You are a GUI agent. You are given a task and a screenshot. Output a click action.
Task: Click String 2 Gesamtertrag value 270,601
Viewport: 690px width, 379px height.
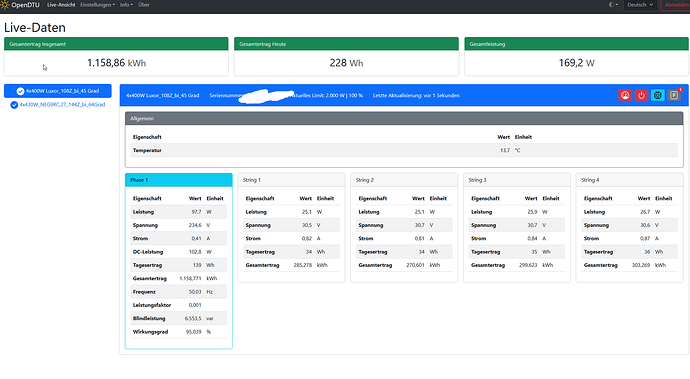click(415, 265)
